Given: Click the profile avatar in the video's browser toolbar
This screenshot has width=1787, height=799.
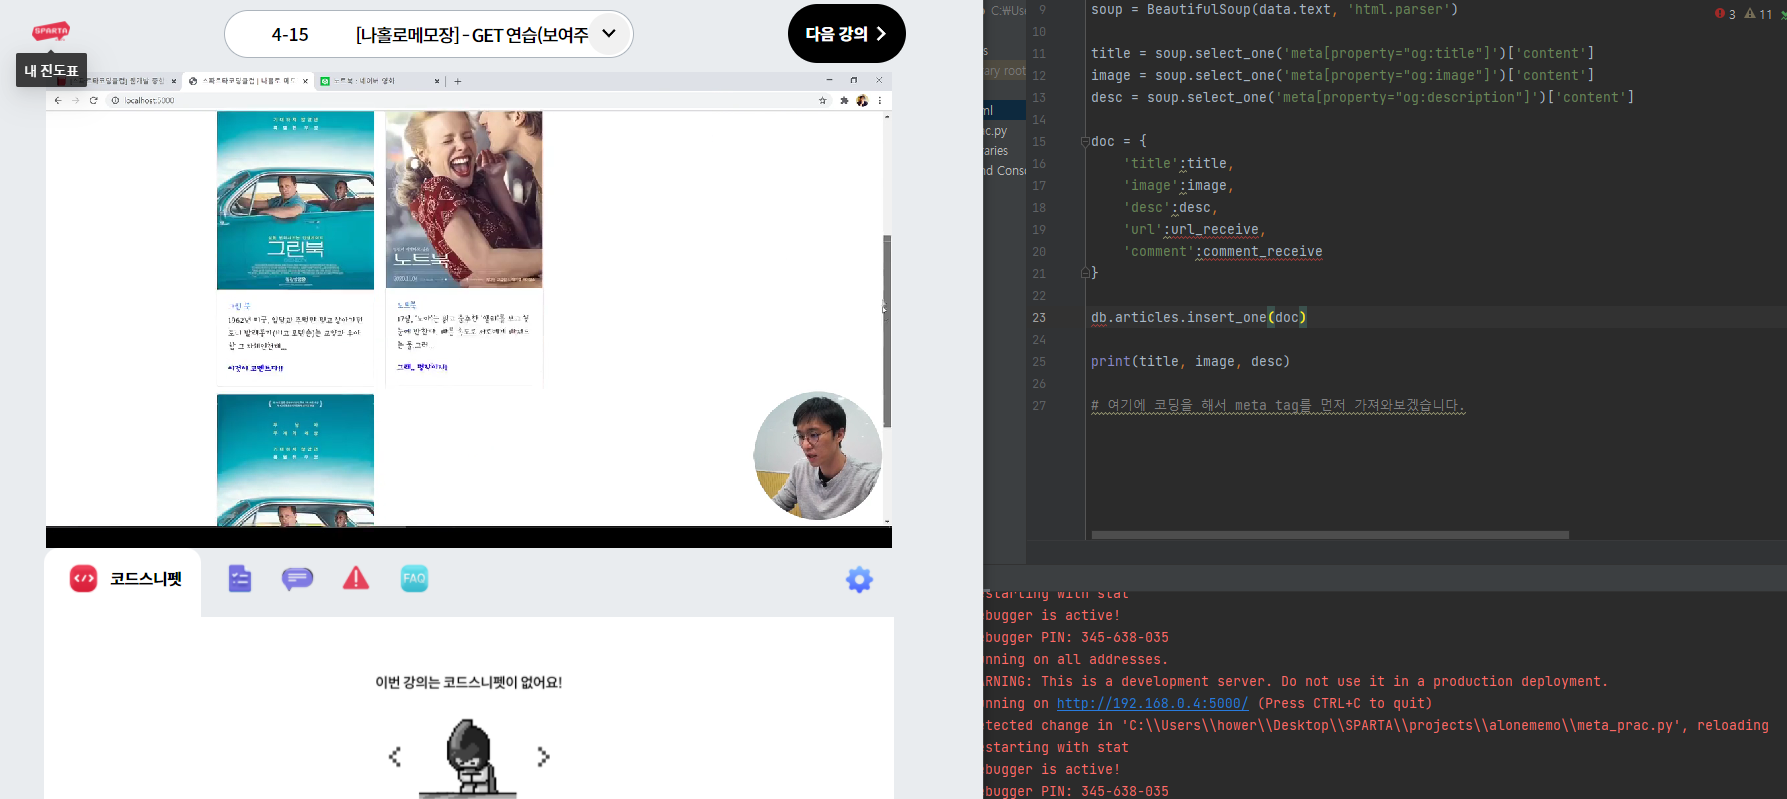Looking at the screenshot, I should point(862,100).
